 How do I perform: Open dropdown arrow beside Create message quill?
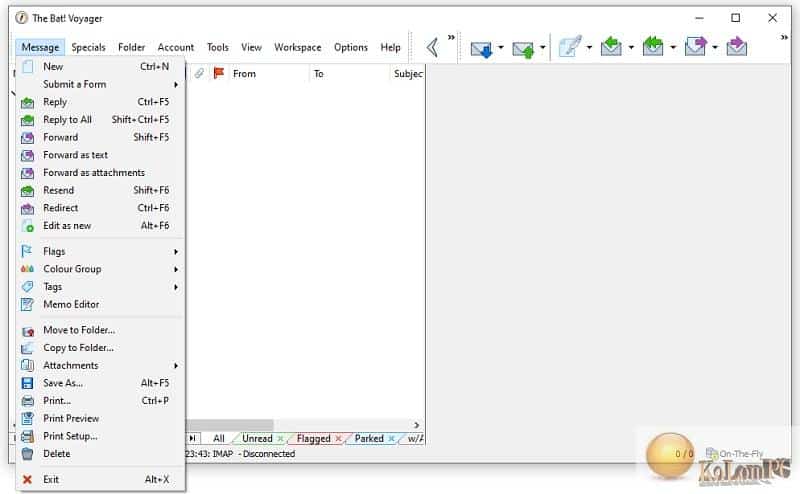click(x=589, y=47)
